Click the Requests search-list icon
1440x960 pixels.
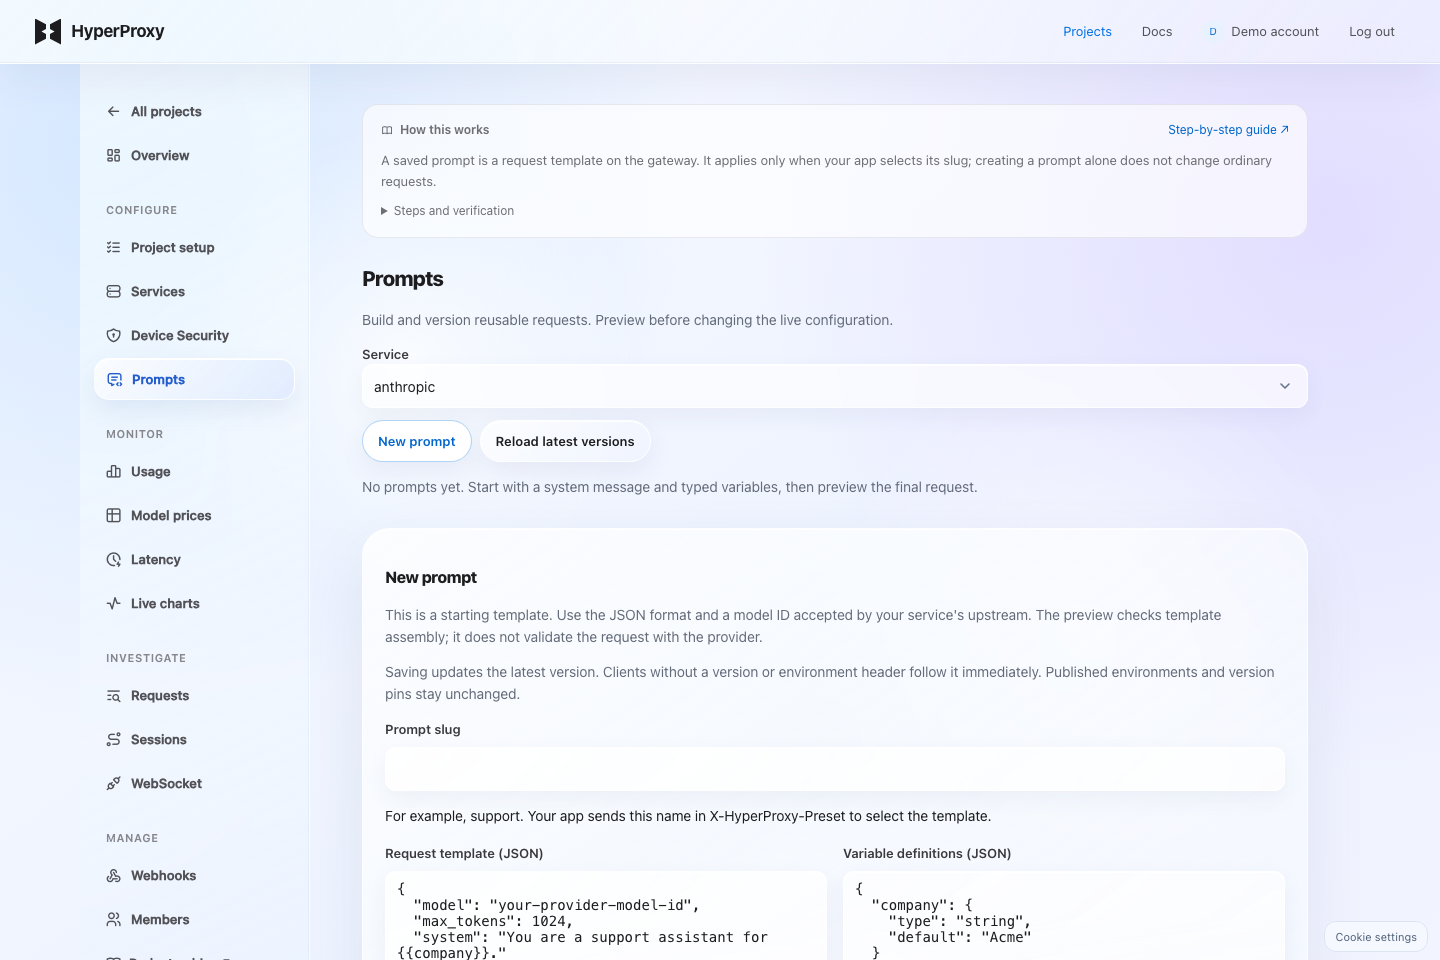[x=113, y=695]
